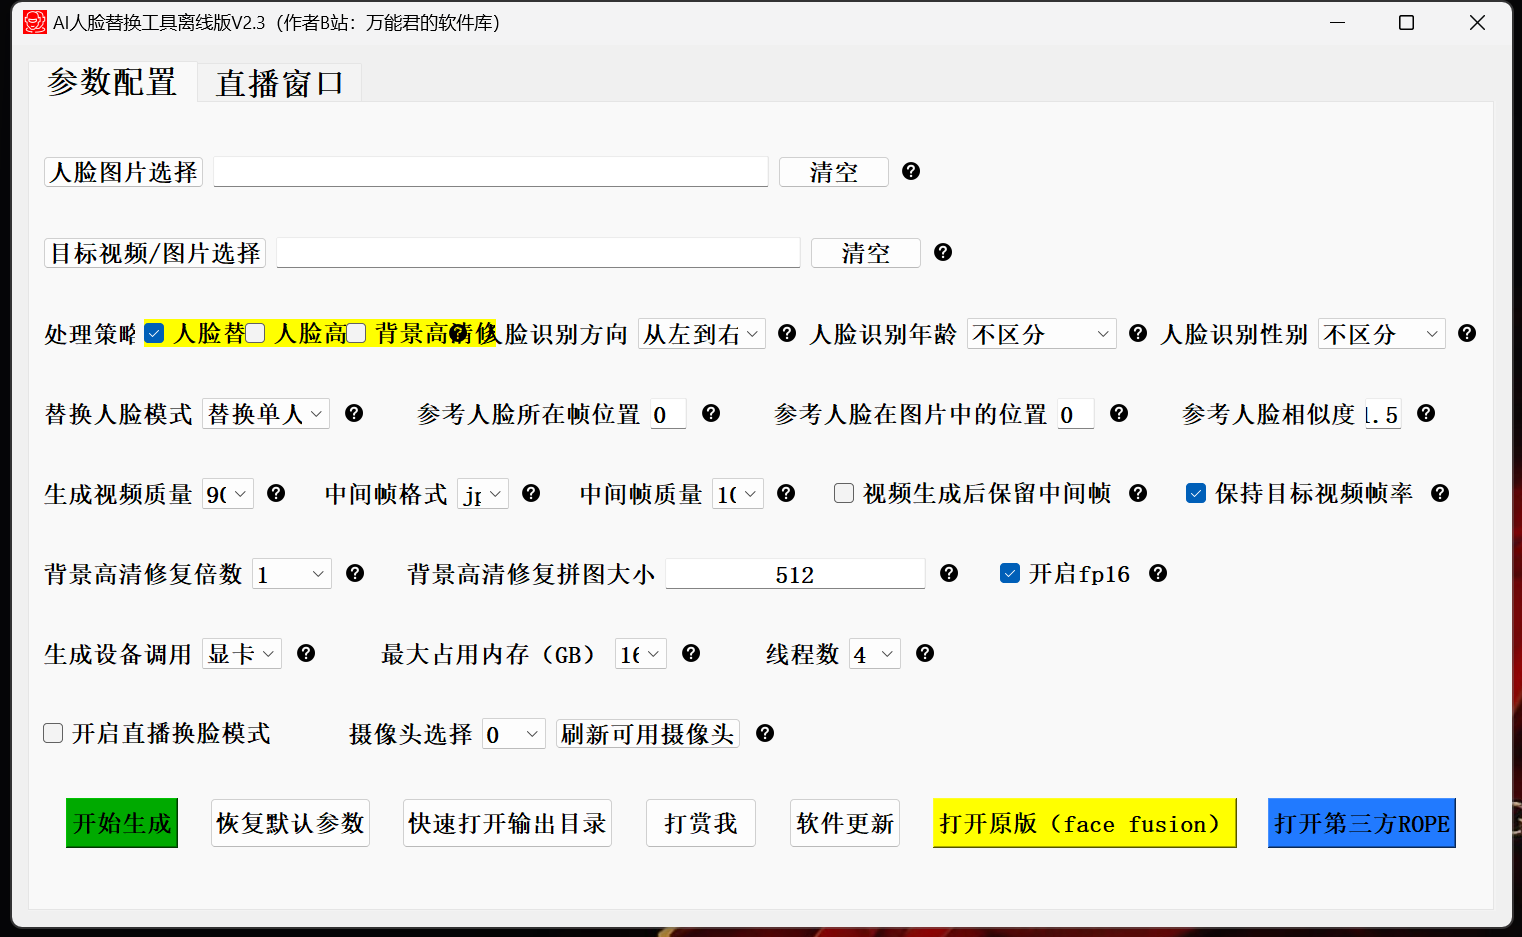Viewport: 1522px width, 937px height.
Task: Click the 背景高清修复拼图大小 input field
Action: point(794,574)
